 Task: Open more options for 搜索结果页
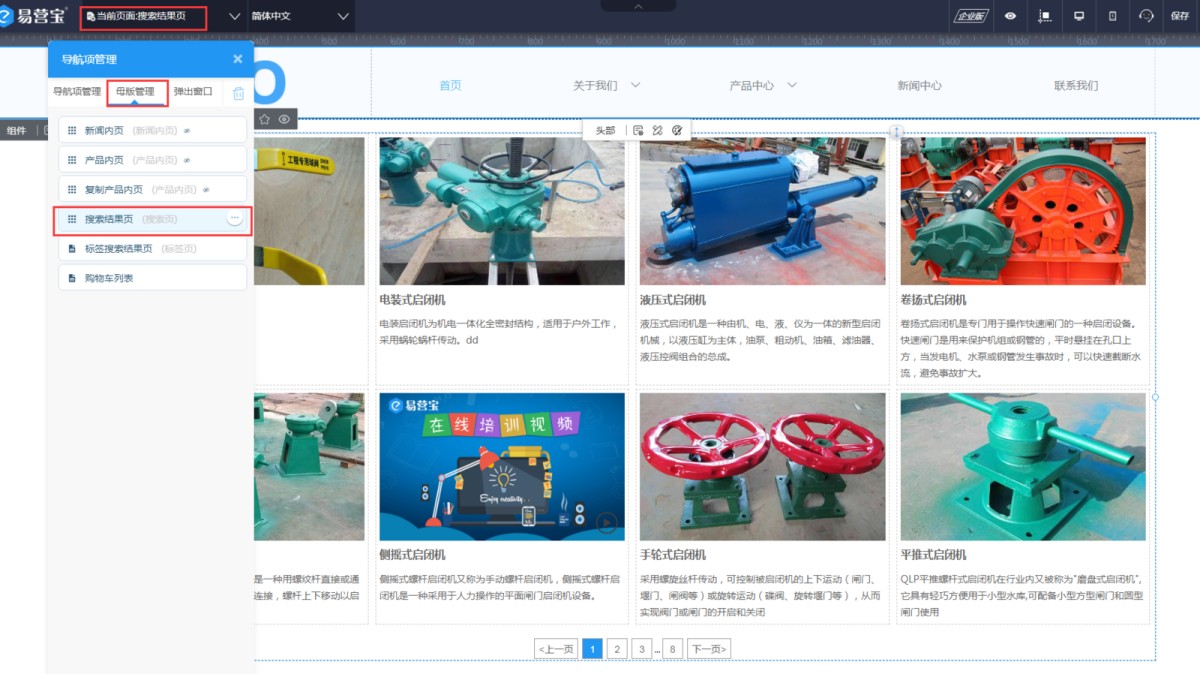tap(234, 218)
